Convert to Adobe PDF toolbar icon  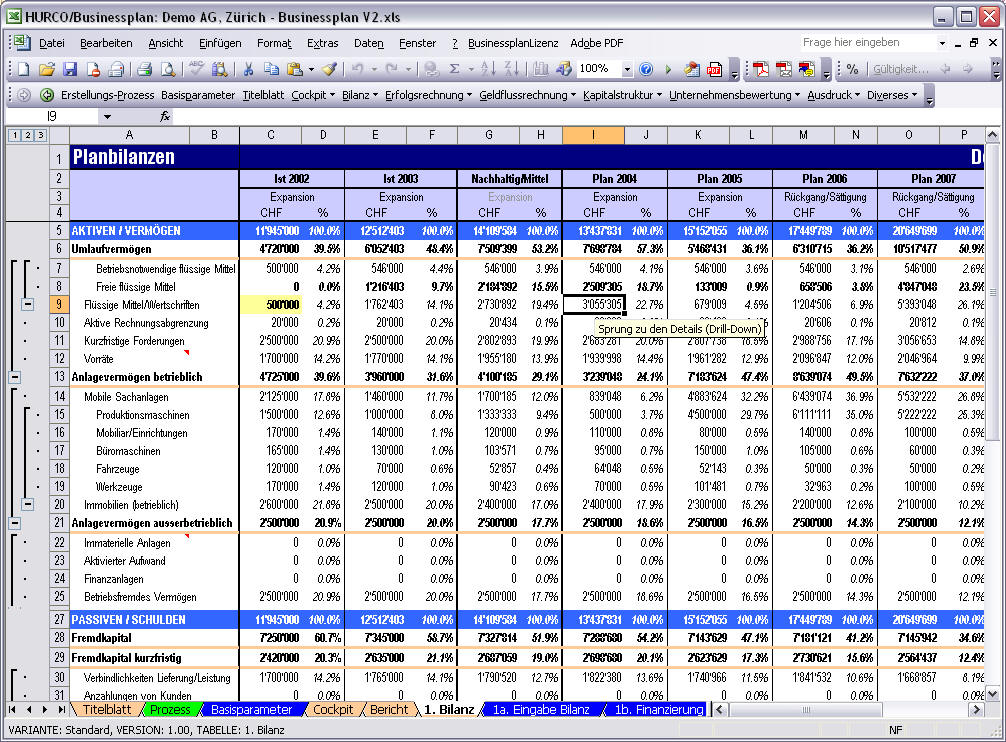[x=761, y=69]
